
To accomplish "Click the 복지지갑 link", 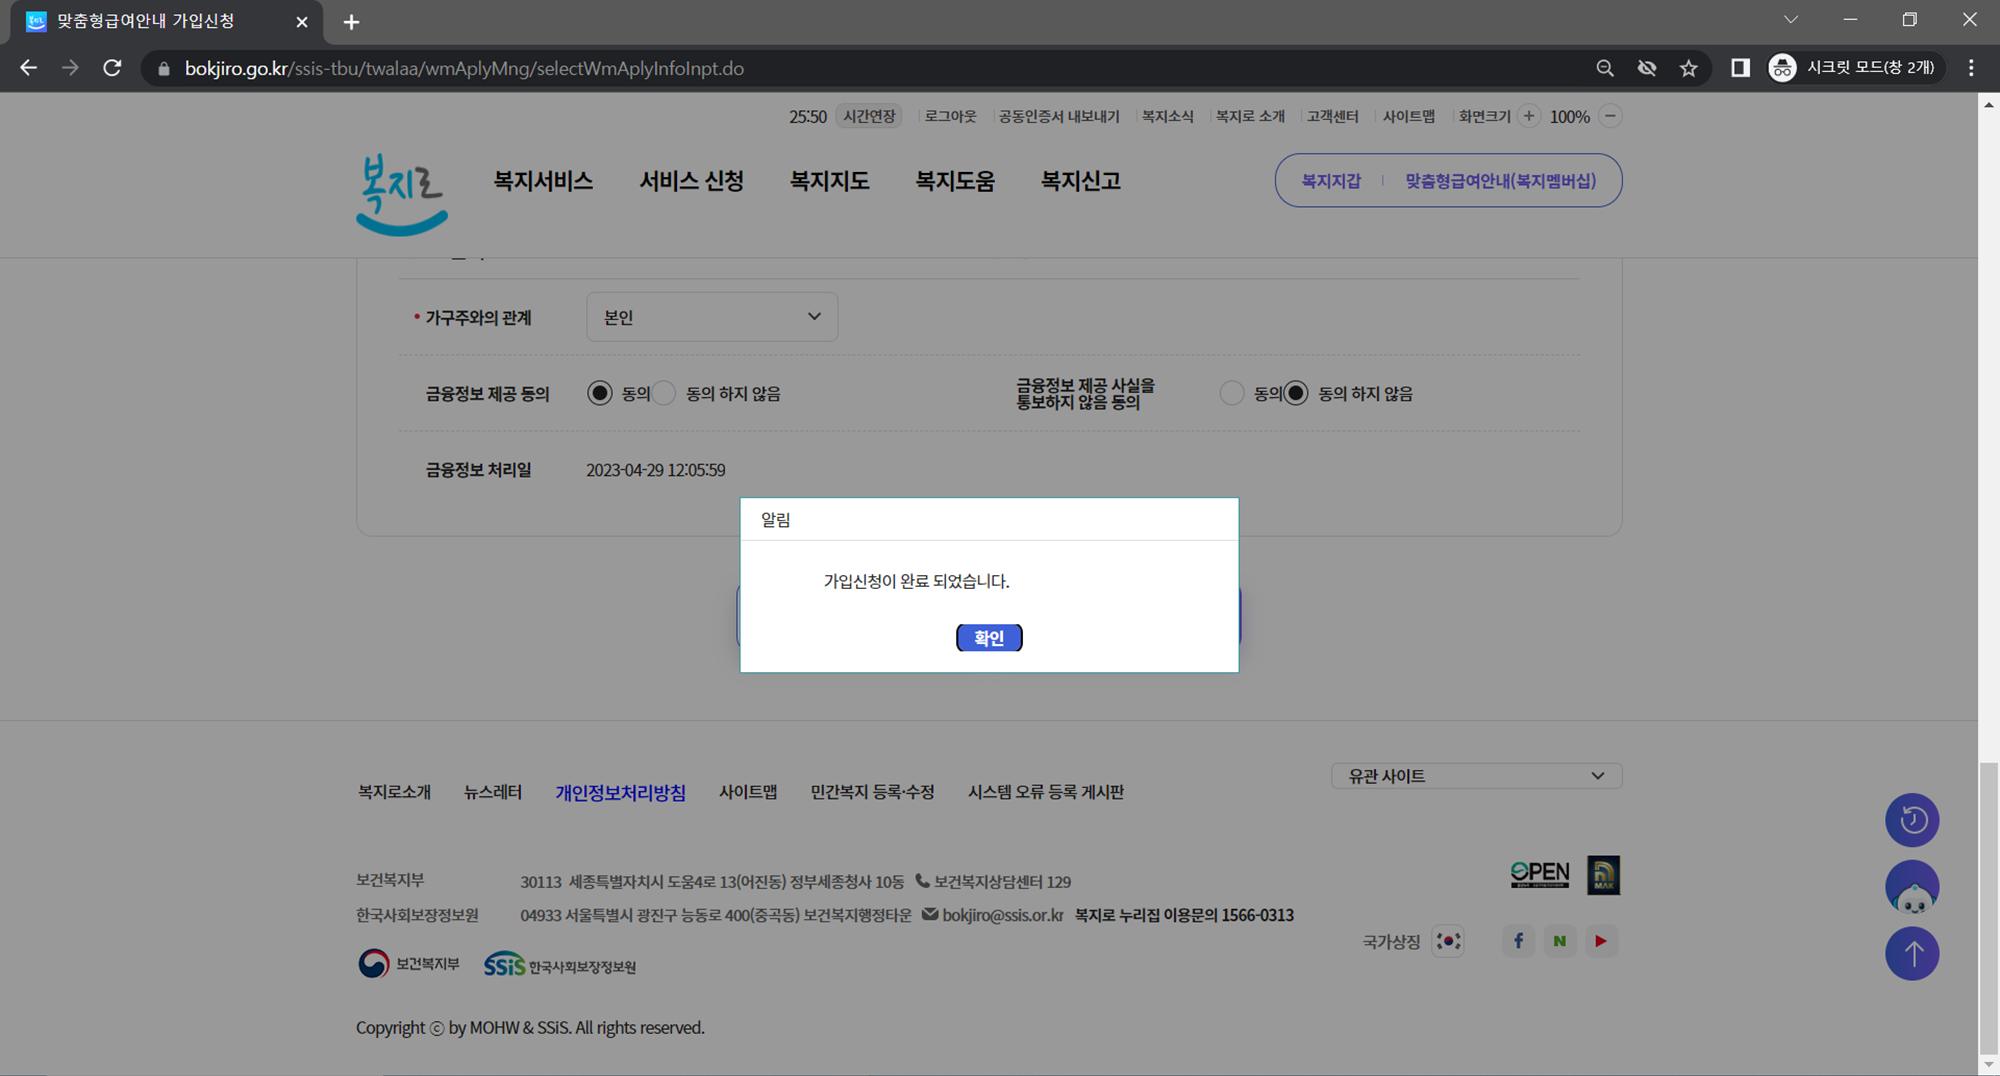I will (x=1331, y=181).
